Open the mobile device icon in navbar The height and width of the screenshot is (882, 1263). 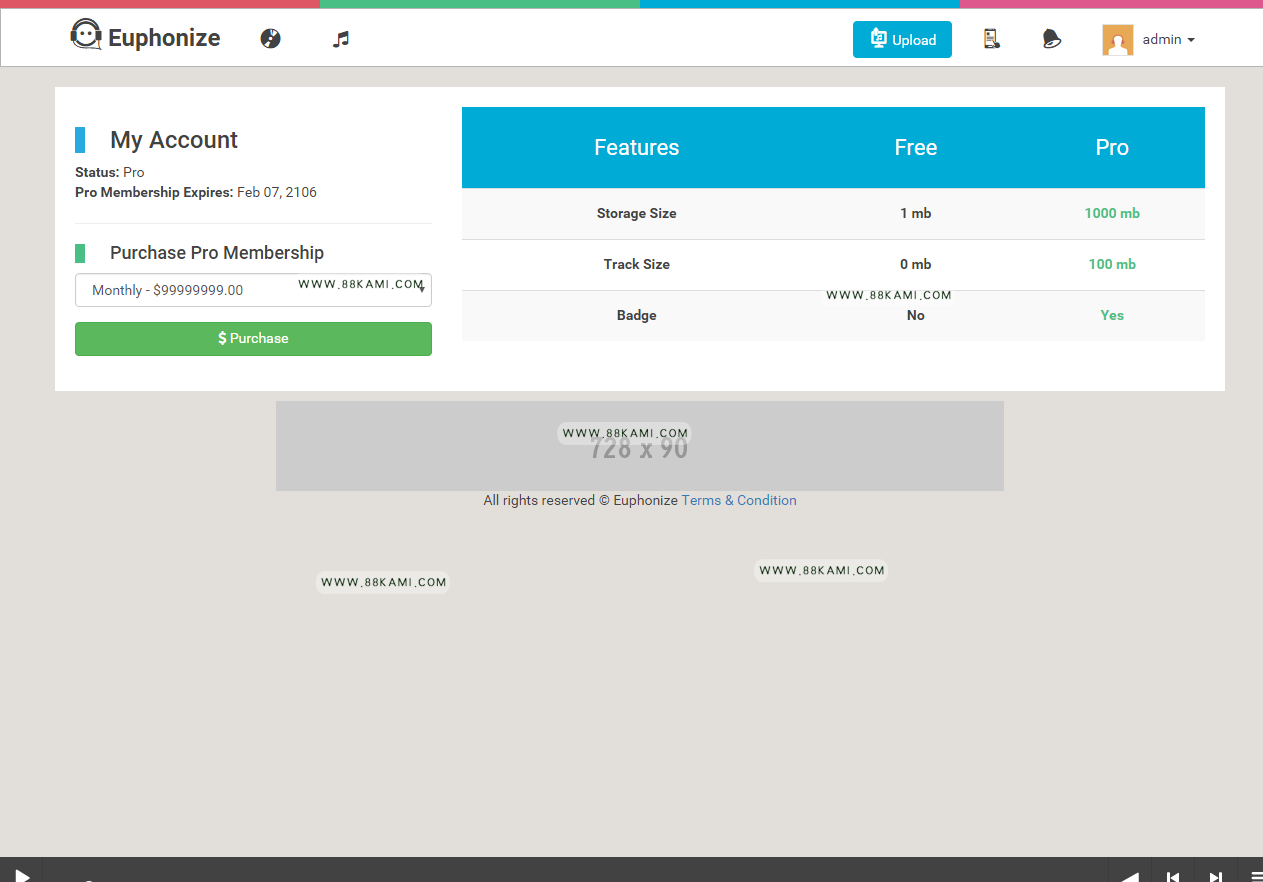[991, 39]
